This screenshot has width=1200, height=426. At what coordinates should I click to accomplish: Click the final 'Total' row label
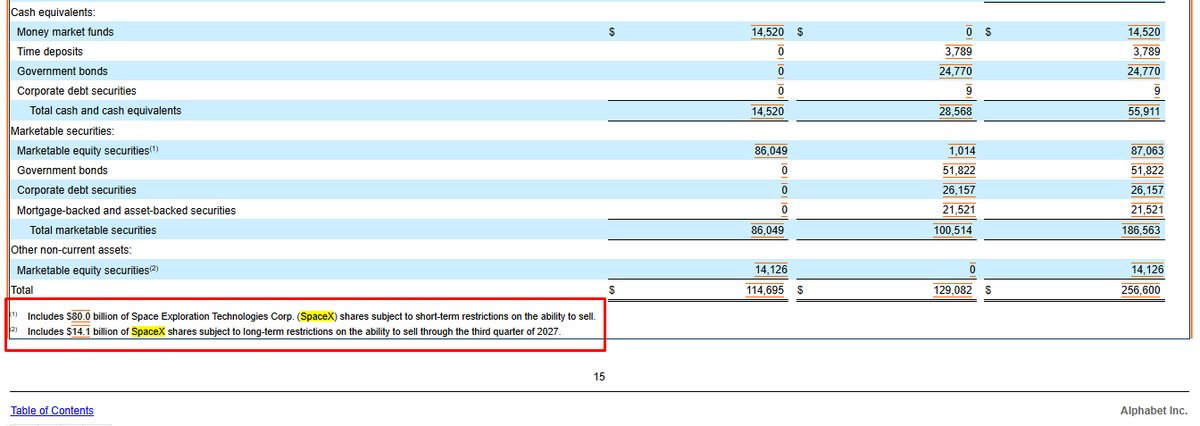(22, 289)
